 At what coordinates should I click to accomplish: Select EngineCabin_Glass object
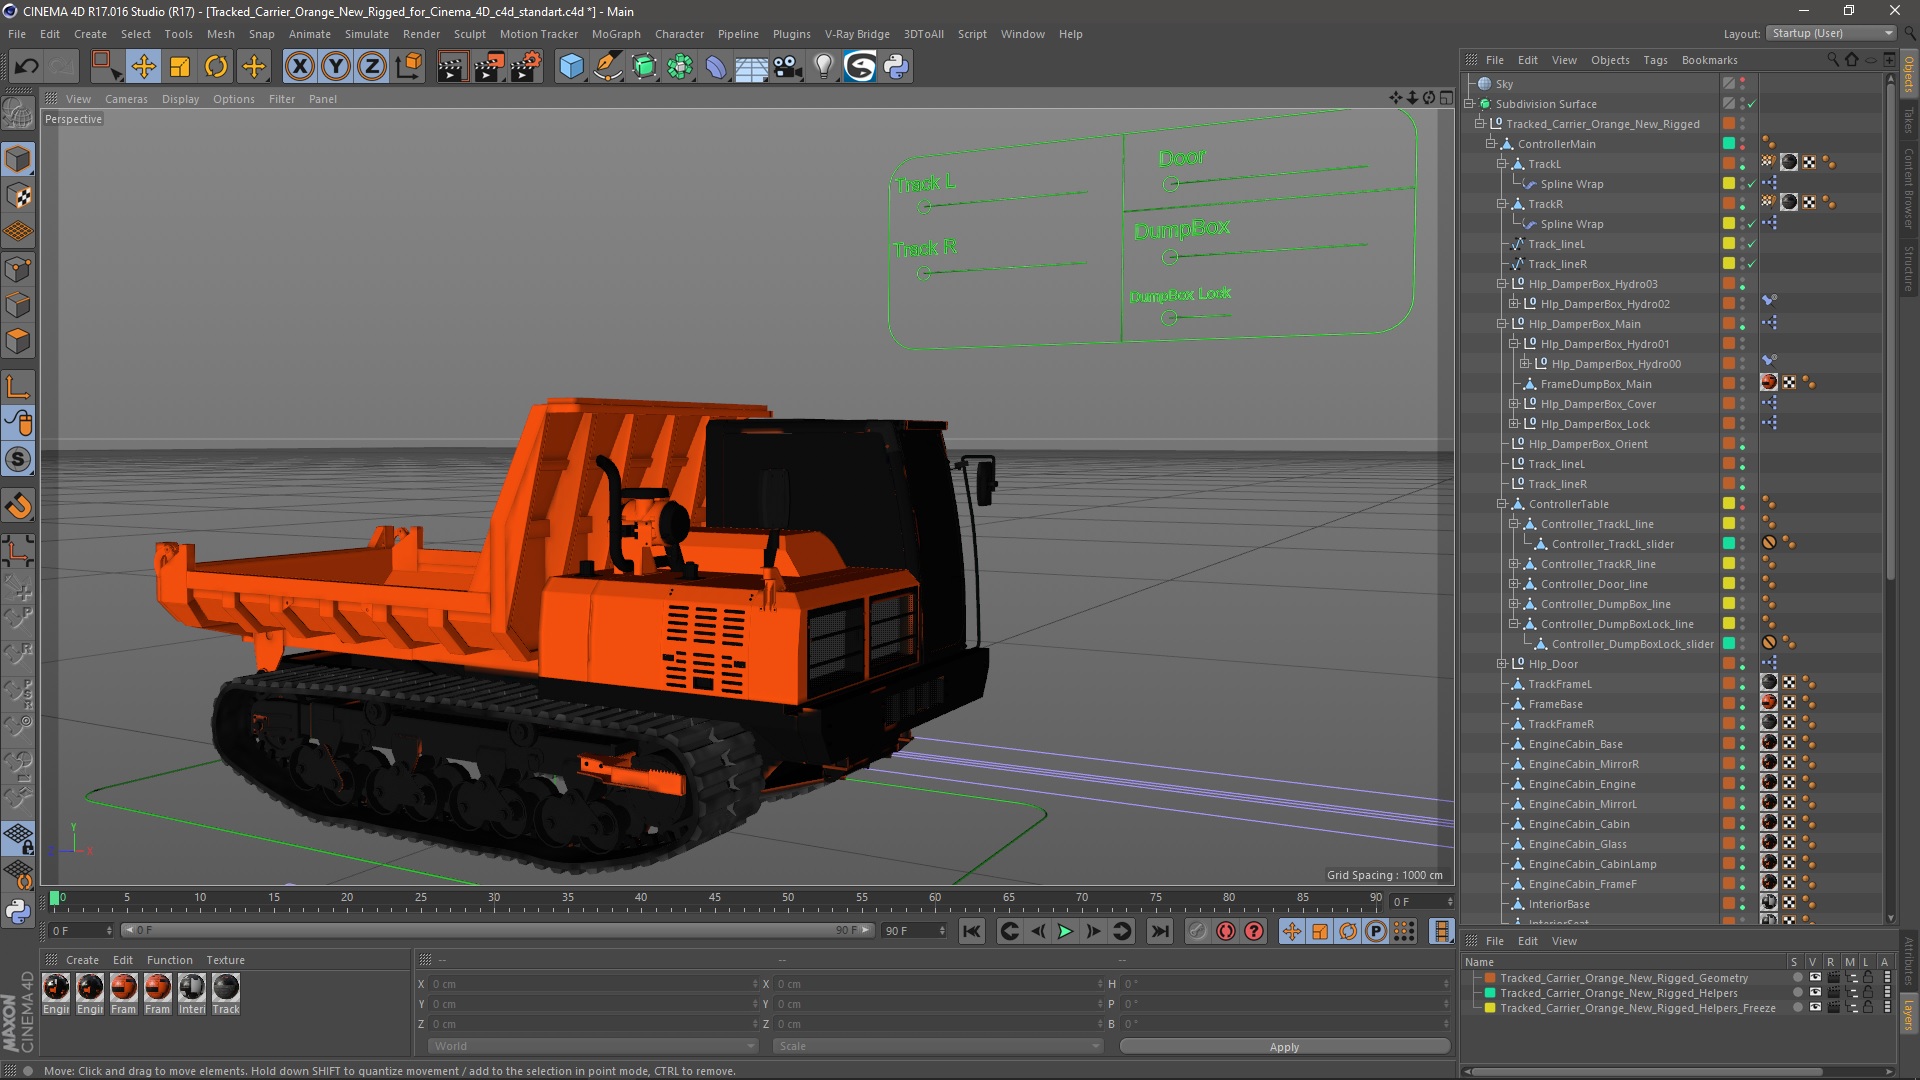click(x=1577, y=844)
